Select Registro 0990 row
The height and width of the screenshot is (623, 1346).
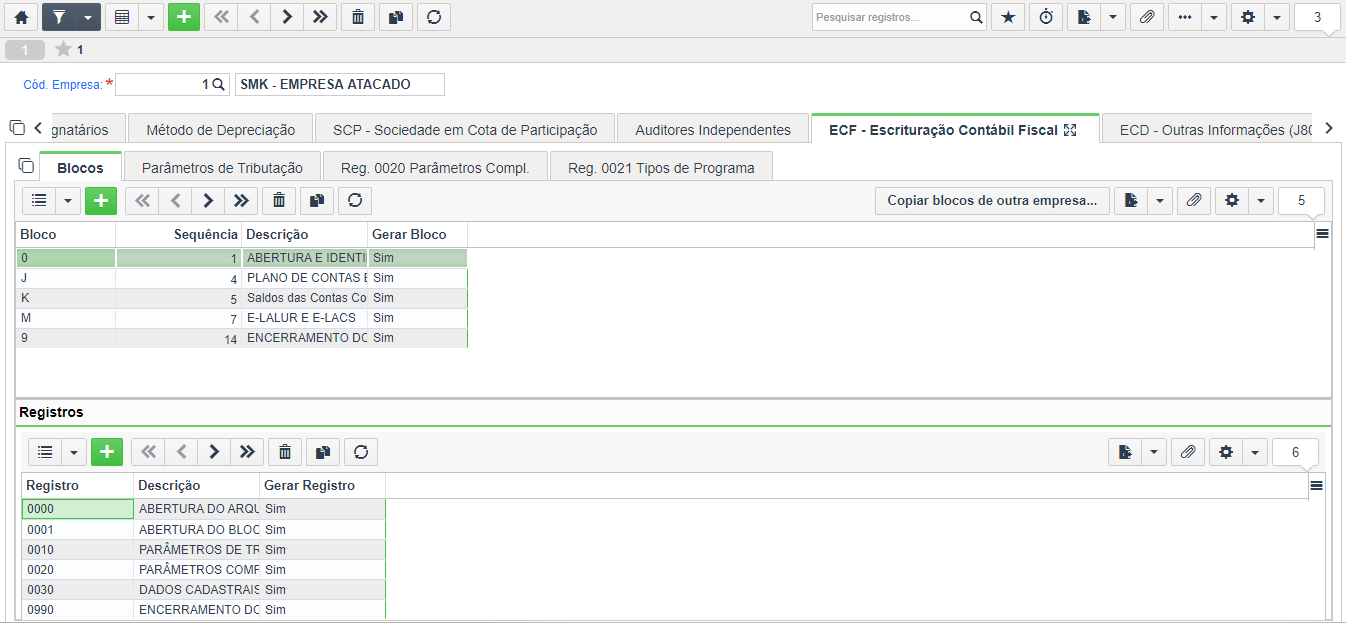tap(204, 609)
